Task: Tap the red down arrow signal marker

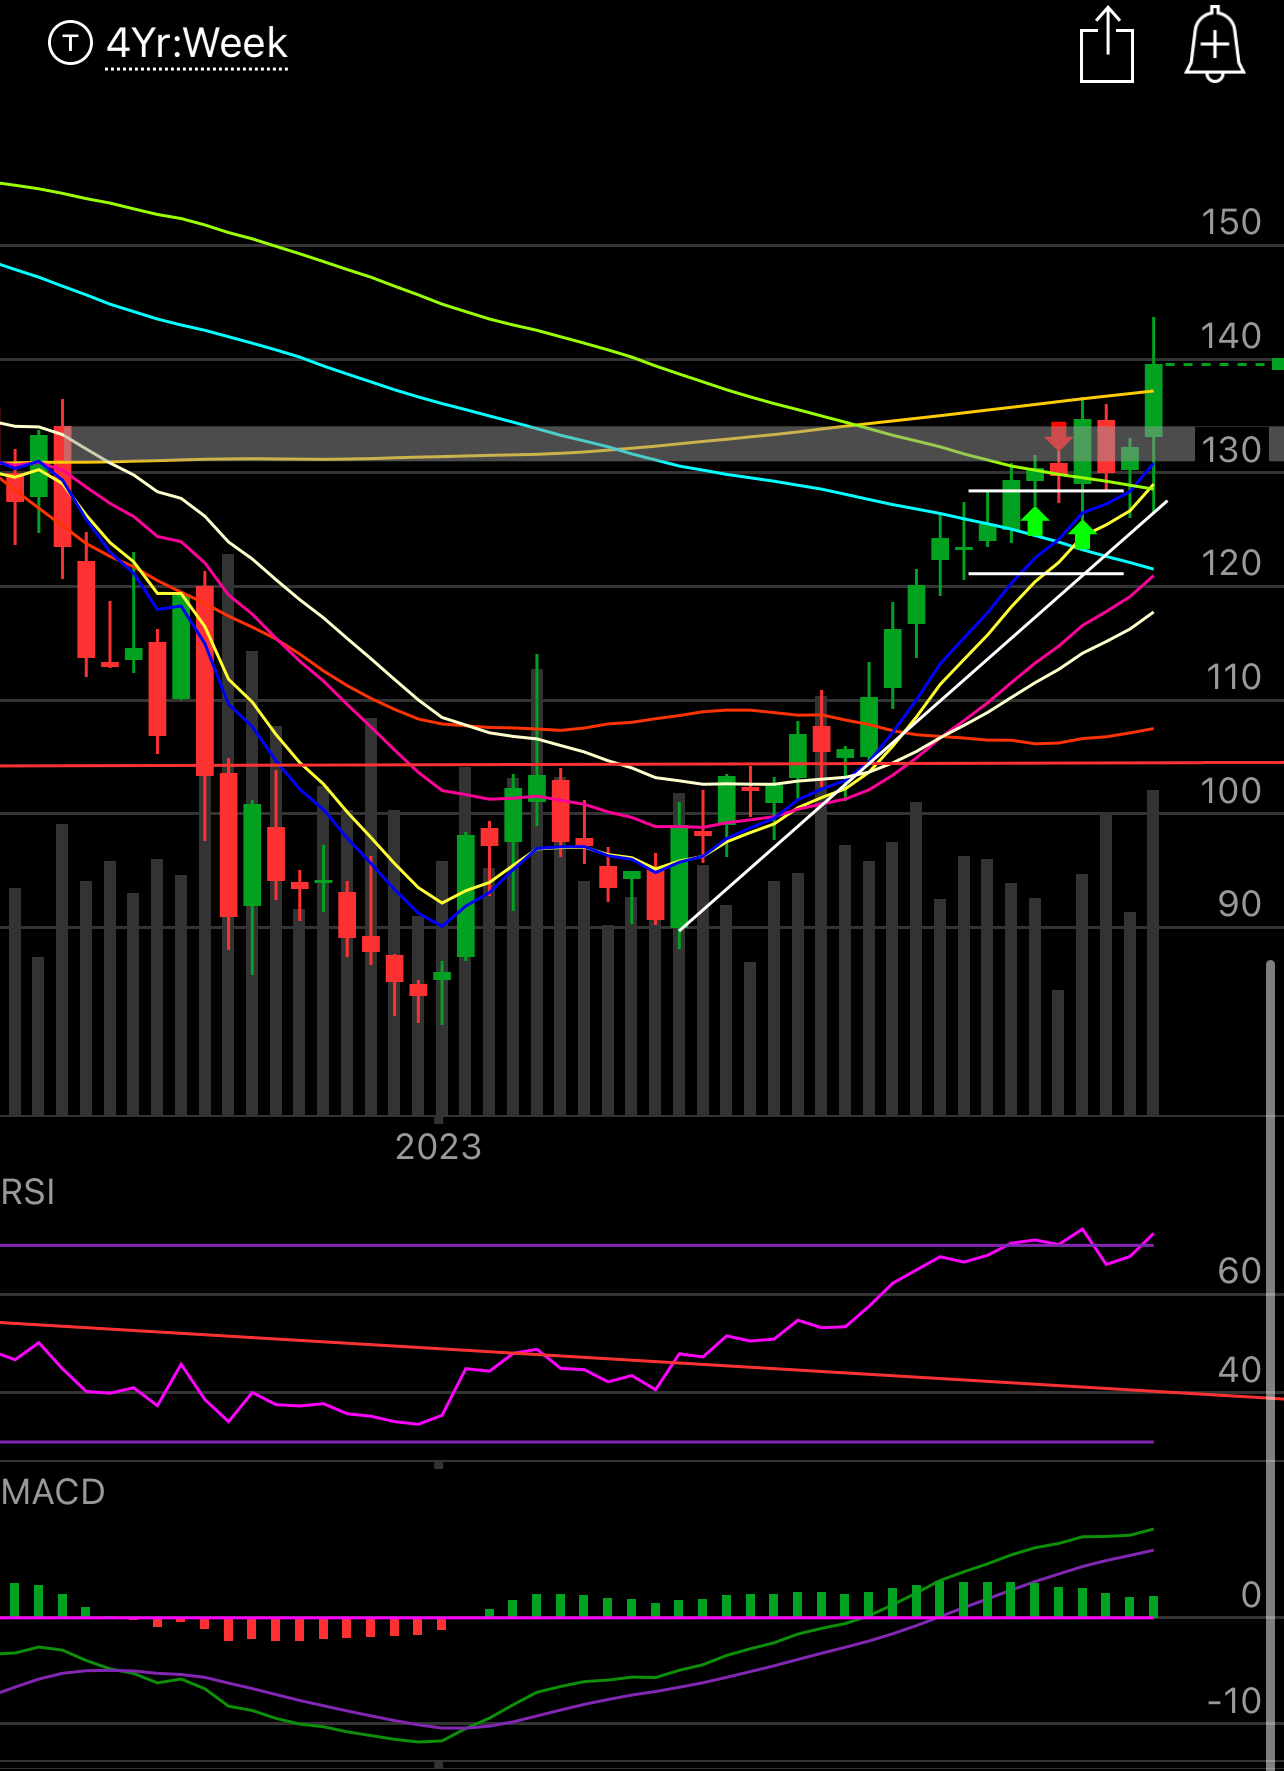Action: pyautogui.click(x=1058, y=437)
